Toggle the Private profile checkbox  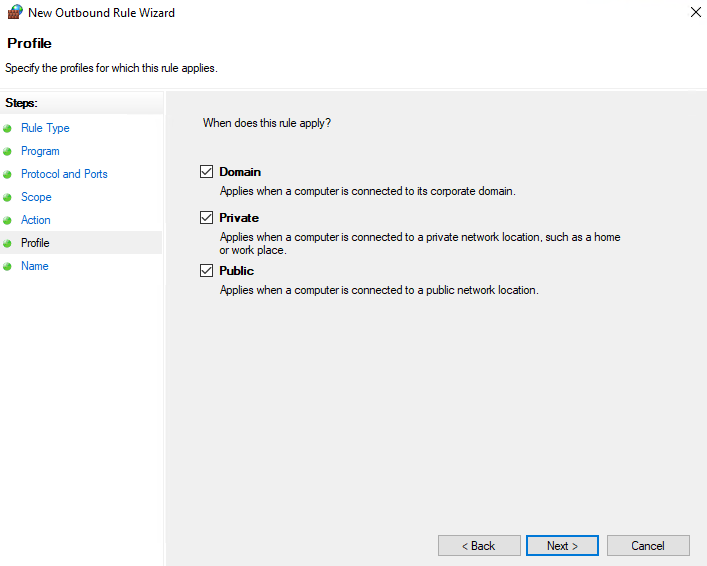point(207,218)
